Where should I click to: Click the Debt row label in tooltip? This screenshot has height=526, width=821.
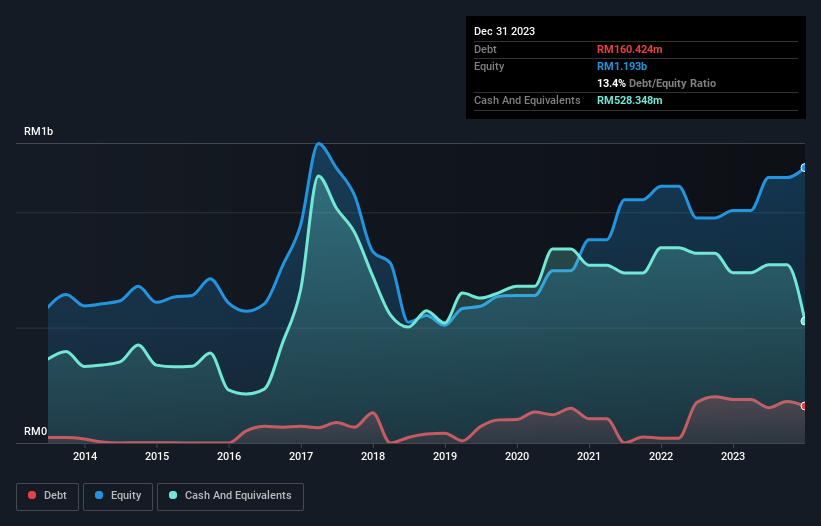pyautogui.click(x=485, y=49)
